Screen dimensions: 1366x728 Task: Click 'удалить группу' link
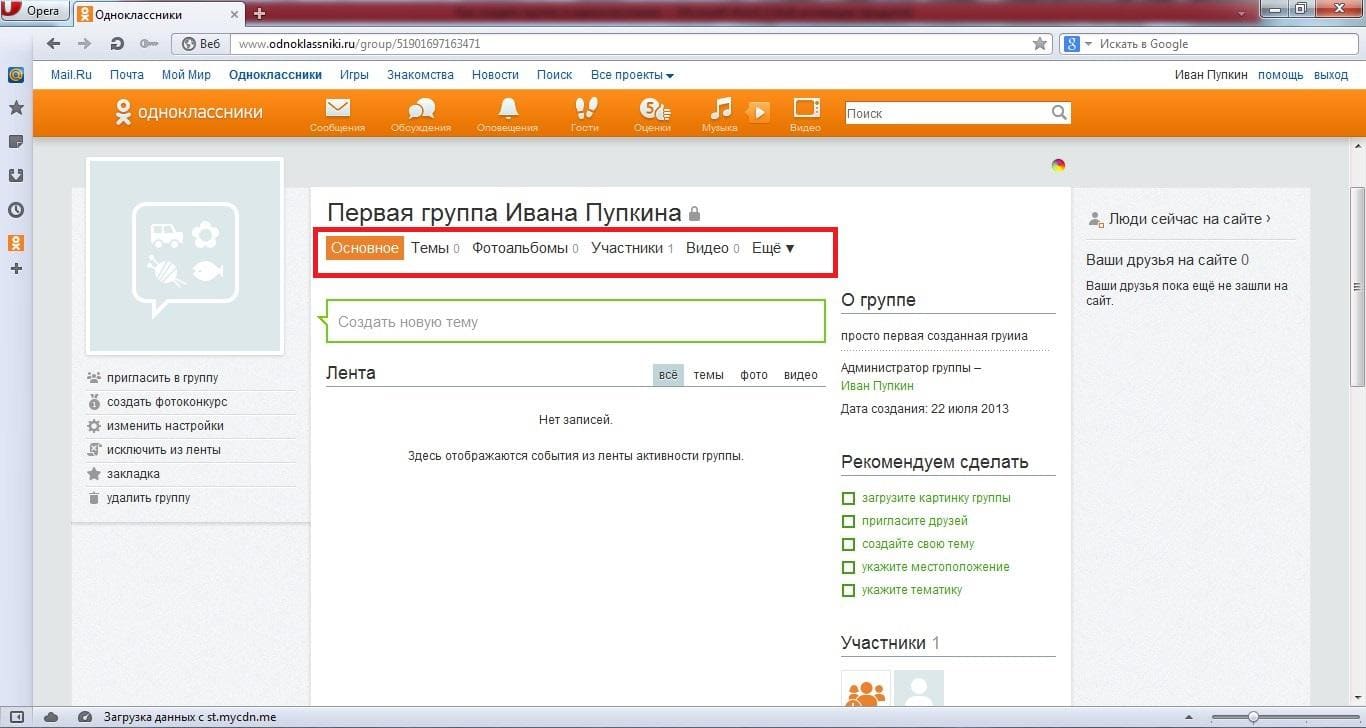(148, 498)
